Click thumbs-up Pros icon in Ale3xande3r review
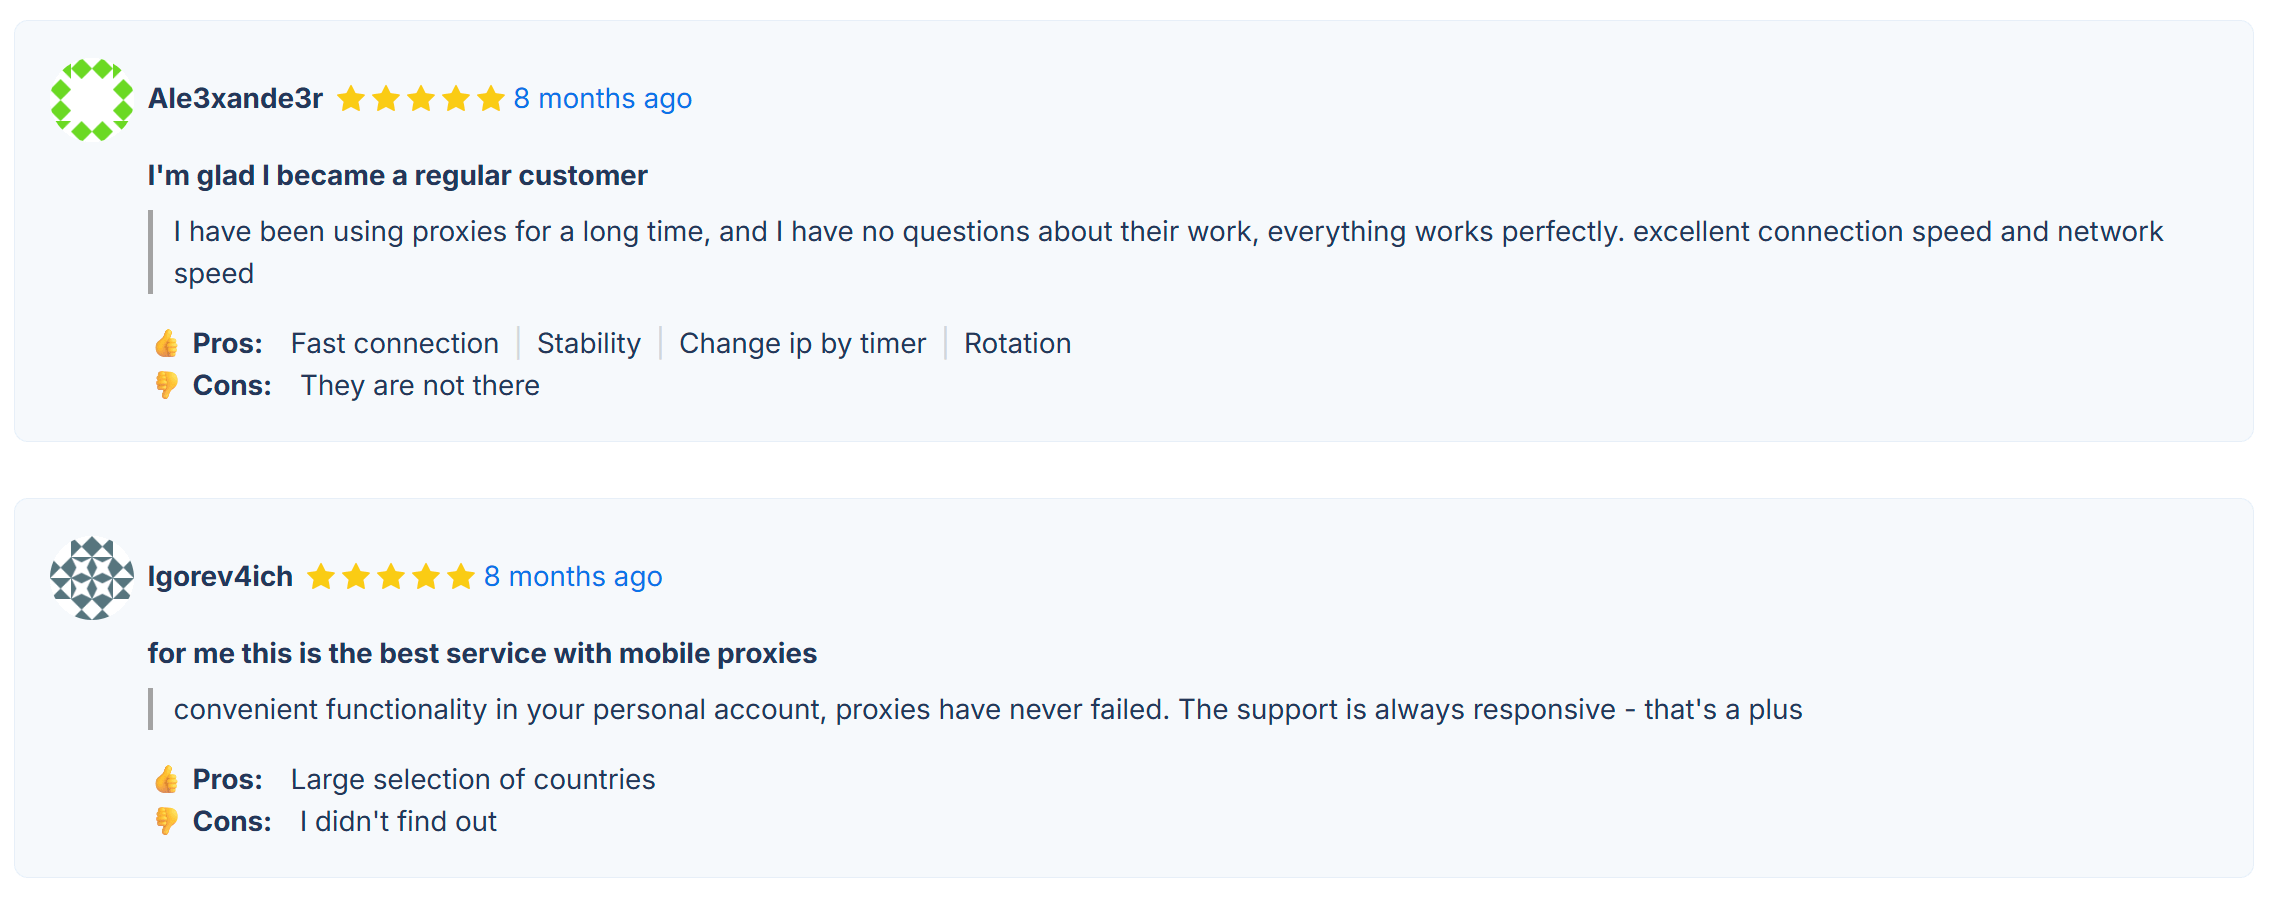Image resolution: width=2269 pixels, height=899 pixels. pos(167,344)
